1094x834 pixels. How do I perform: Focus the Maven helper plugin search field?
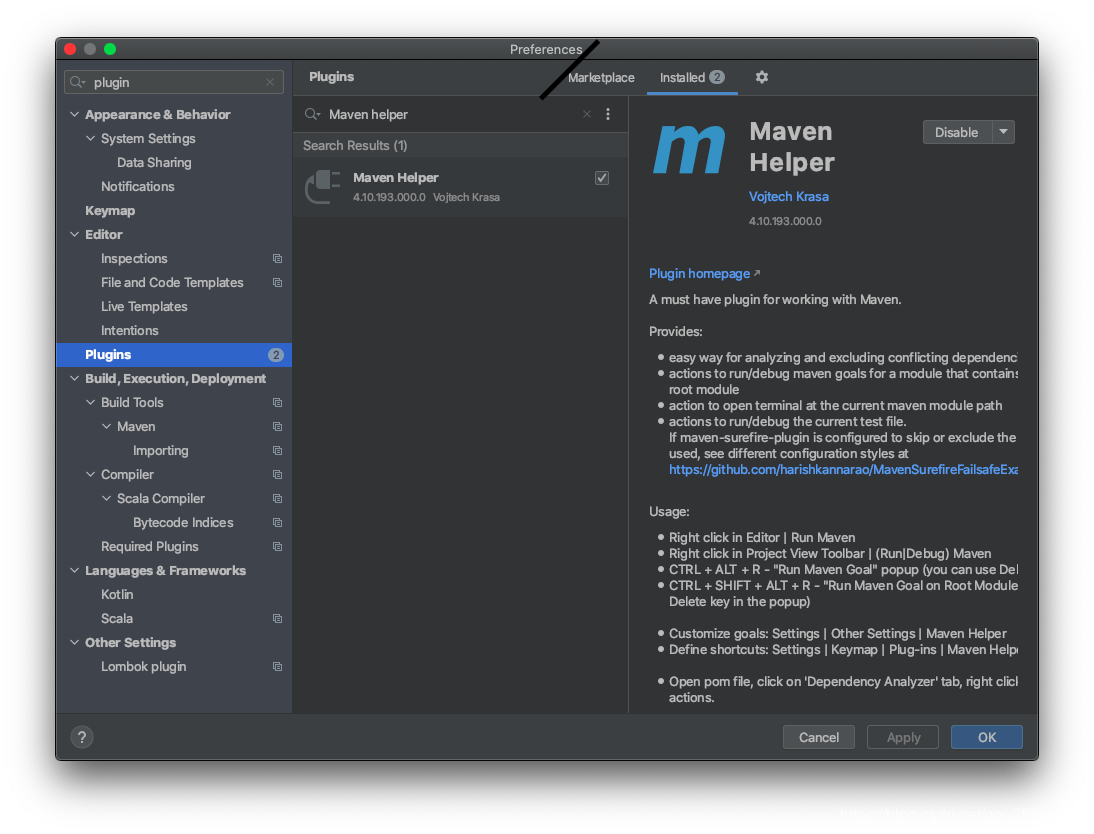tap(447, 114)
